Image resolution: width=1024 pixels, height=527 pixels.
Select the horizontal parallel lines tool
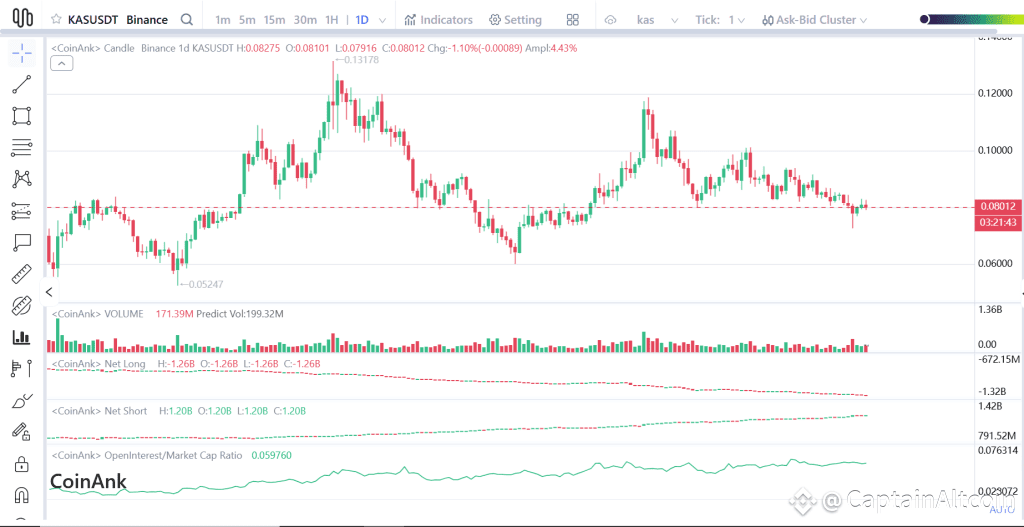[x=22, y=148]
